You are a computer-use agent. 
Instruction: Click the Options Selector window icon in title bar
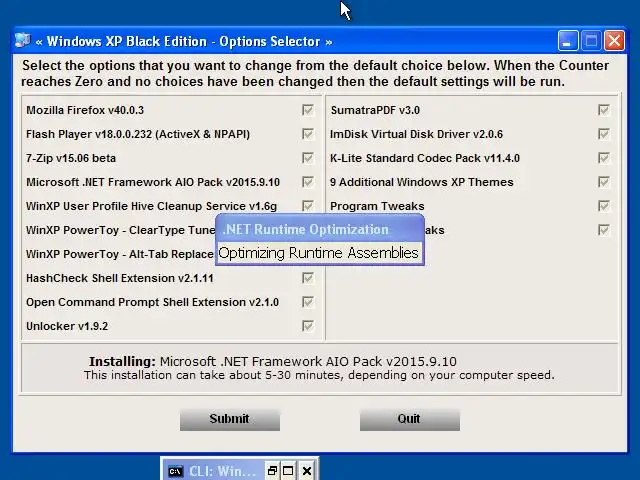pyautogui.click(x=23, y=41)
